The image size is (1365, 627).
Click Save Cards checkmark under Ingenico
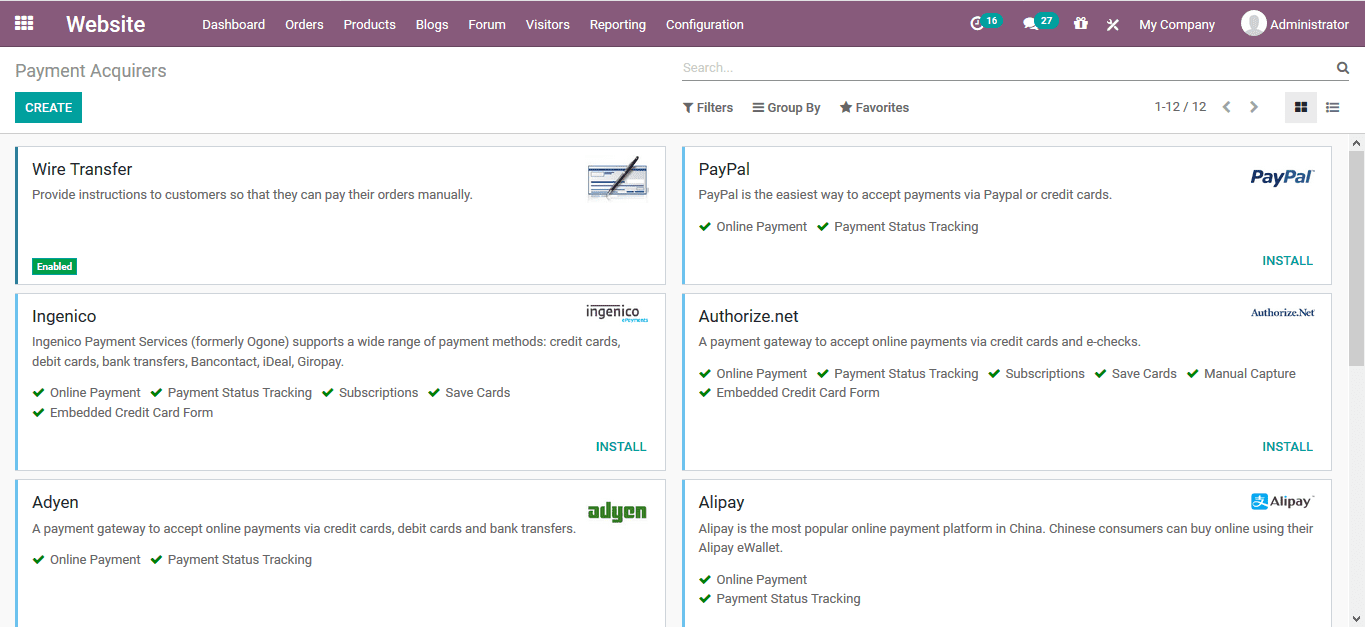(434, 392)
